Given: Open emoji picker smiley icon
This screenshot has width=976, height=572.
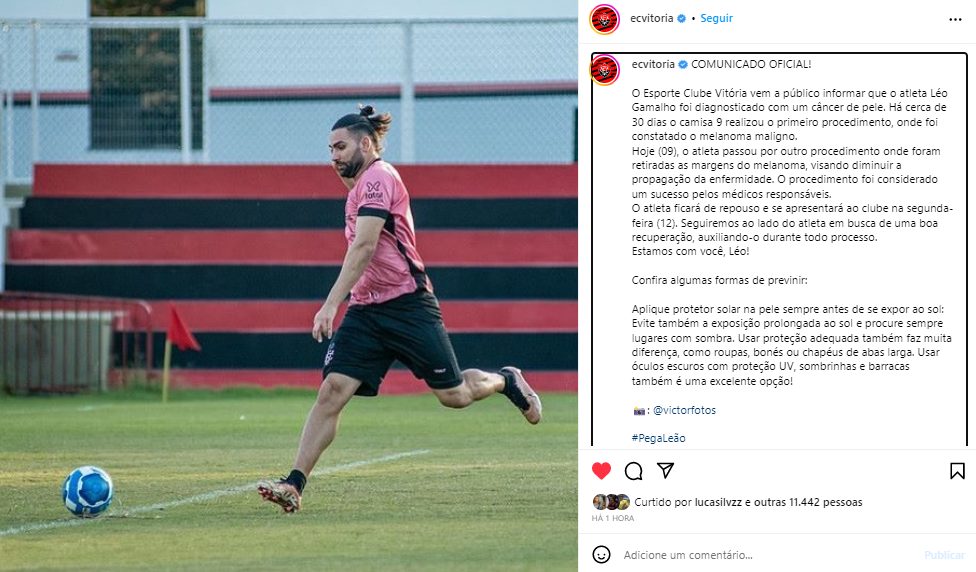Looking at the screenshot, I should [x=601, y=555].
